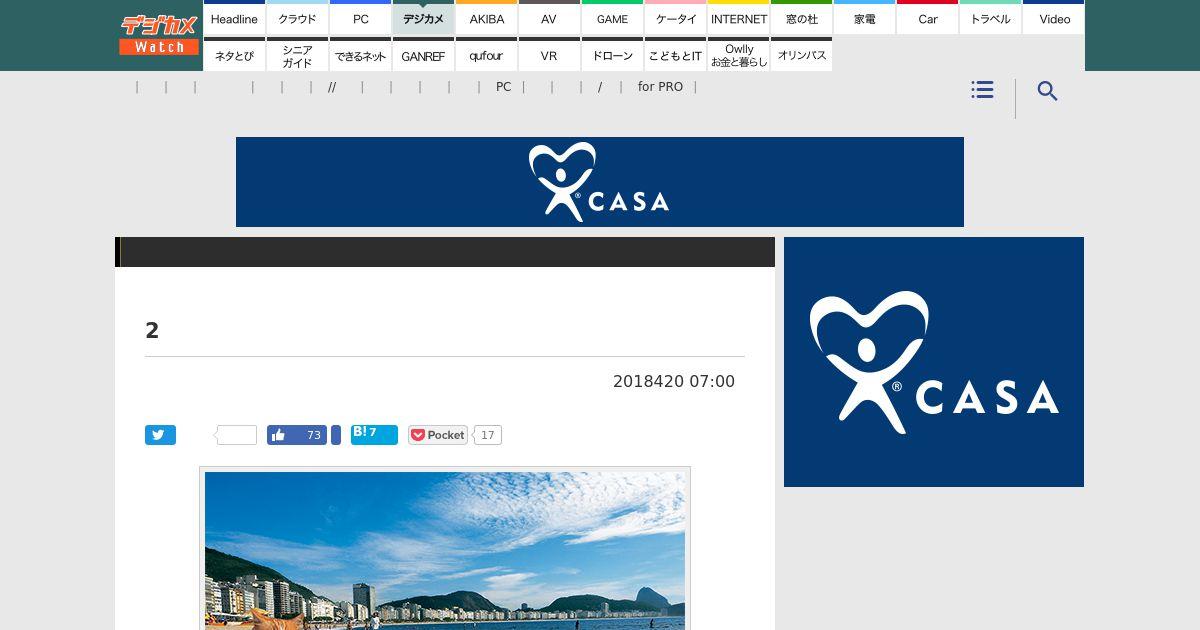Go to the GAME site tab
The width and height of the screenshot is (1200, 630).
612,18
